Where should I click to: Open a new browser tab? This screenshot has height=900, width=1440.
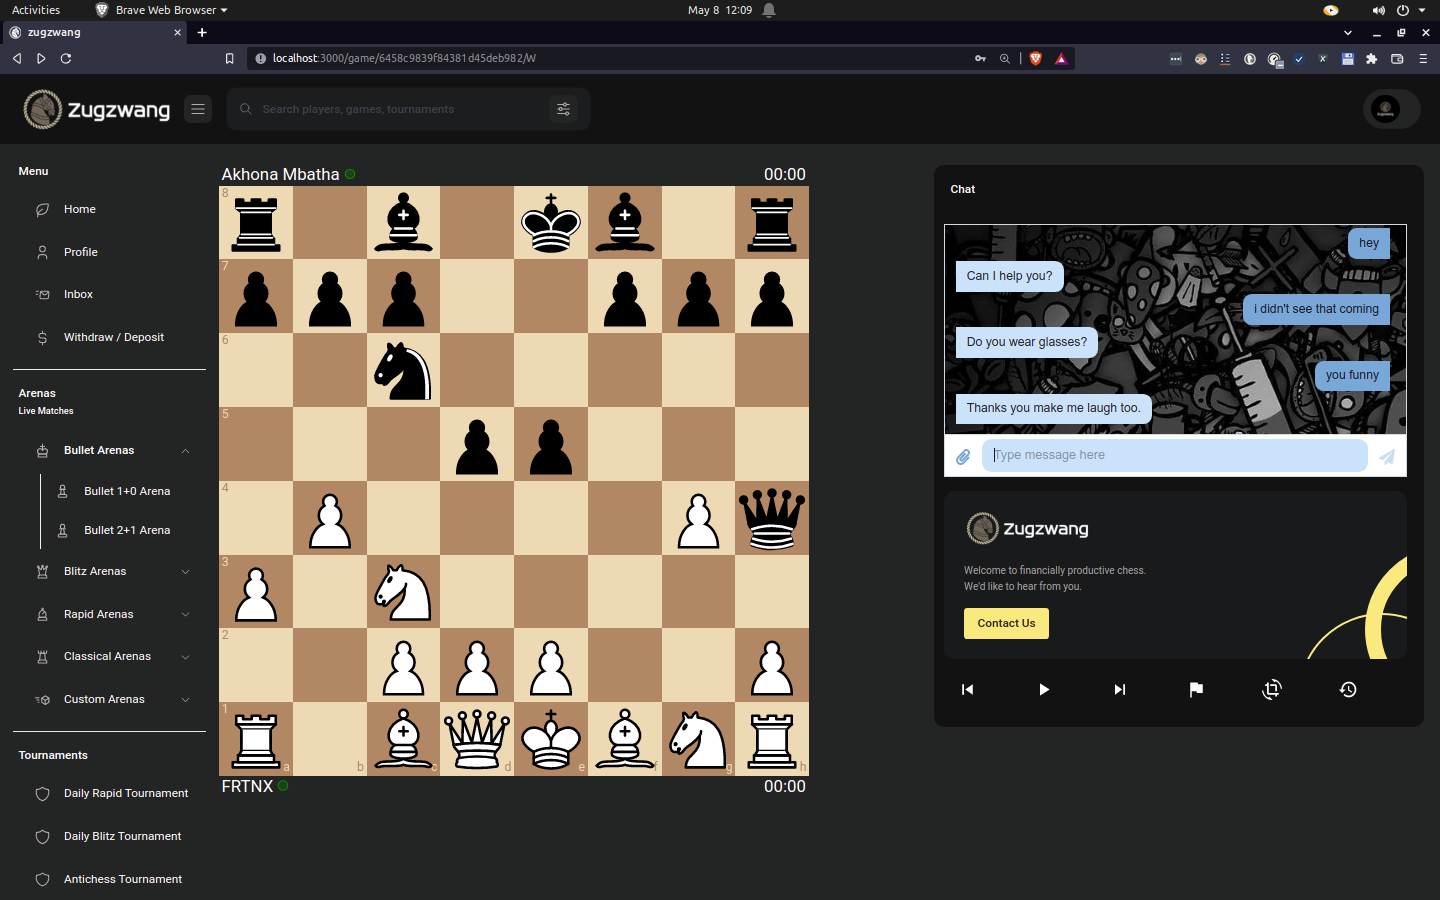(x=202, y=33)
